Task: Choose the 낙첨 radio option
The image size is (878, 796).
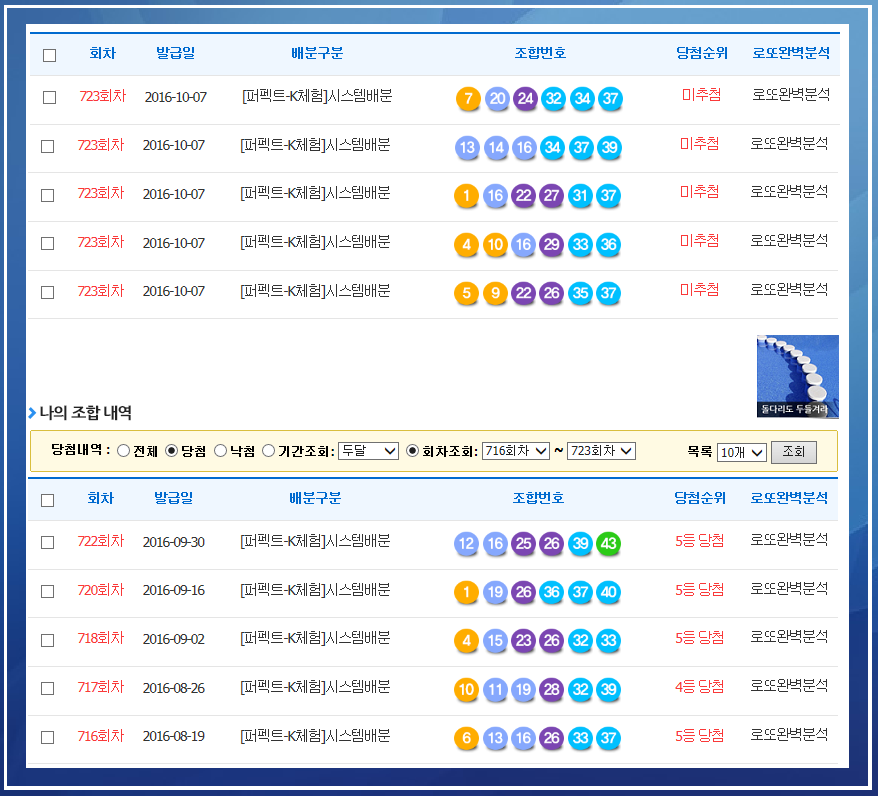Action: 220,451
